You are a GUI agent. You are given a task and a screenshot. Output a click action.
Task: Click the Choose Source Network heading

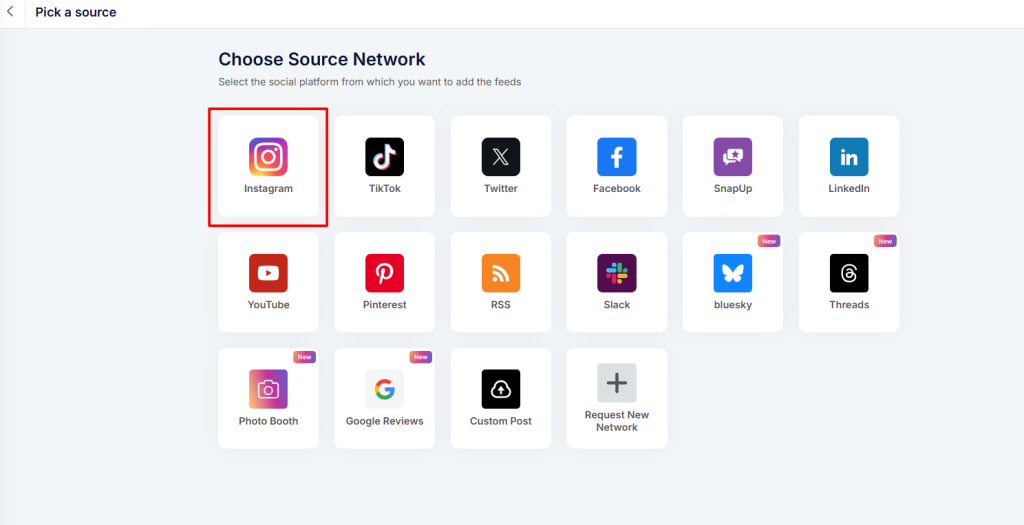pos(322,59)
